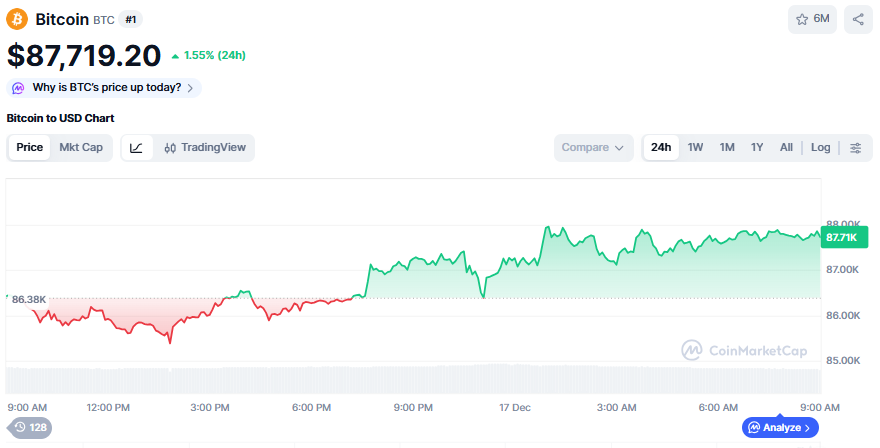Select the 1Y time range
This screenshot has width=880, height=448.
point(757,148)
